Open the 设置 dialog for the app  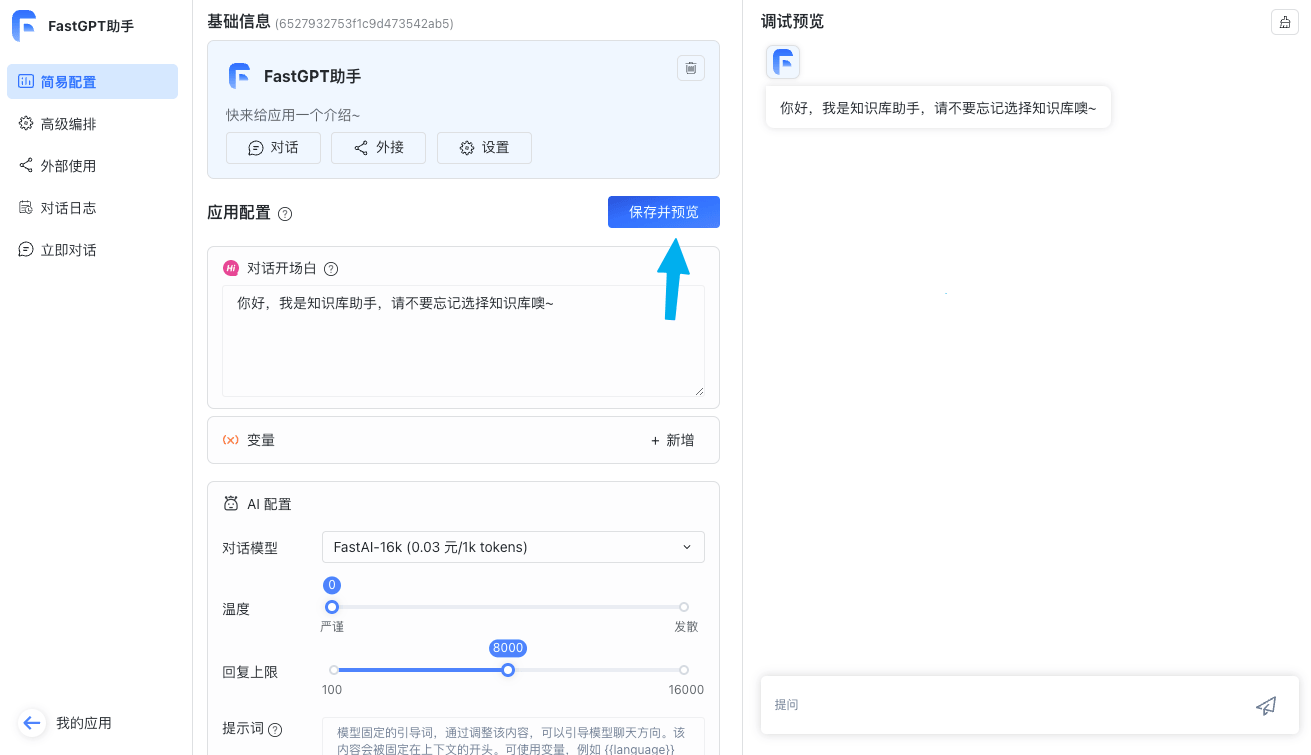(x=484, y=147)
